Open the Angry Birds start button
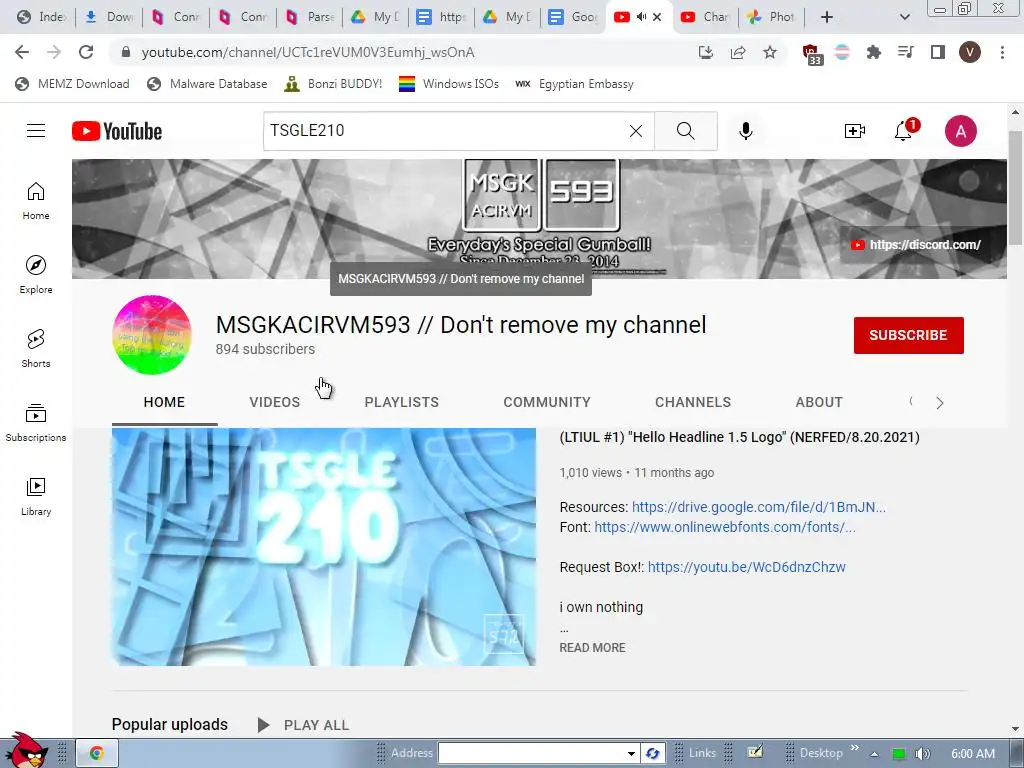The width and height of the screenshot is (1024, 768). 26,750
